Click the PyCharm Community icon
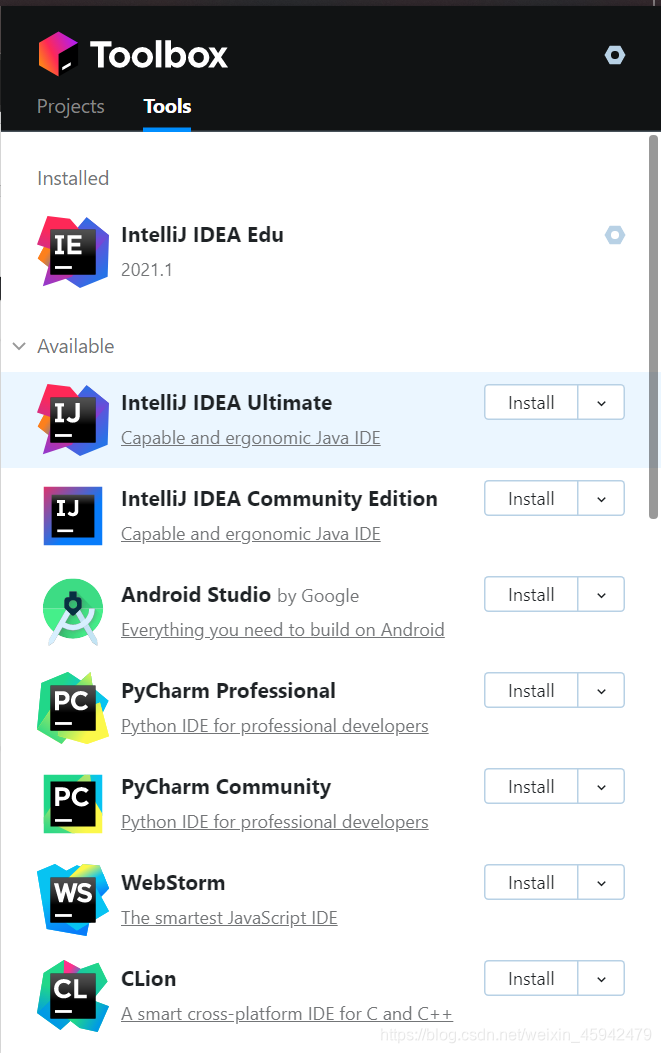Image resolution: width=661 pixels, height=1053 pixels. (73, 804)
